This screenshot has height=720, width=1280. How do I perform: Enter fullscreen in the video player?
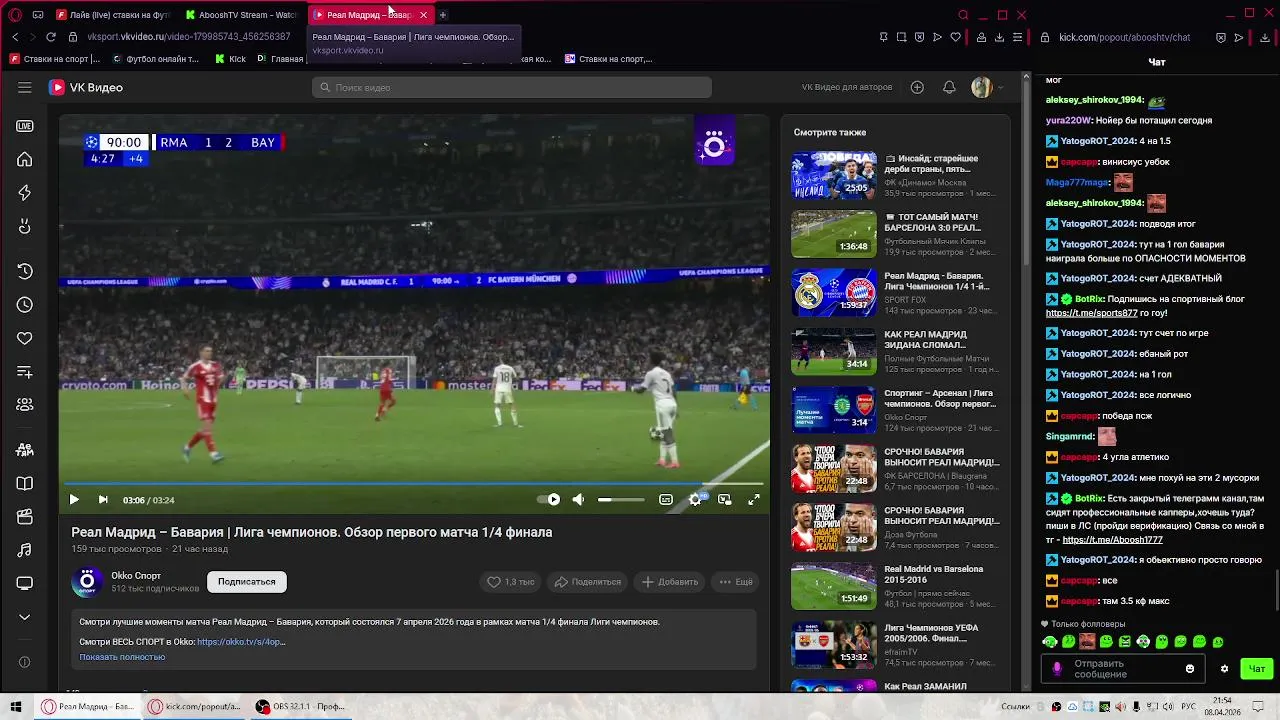pos(754,499)
